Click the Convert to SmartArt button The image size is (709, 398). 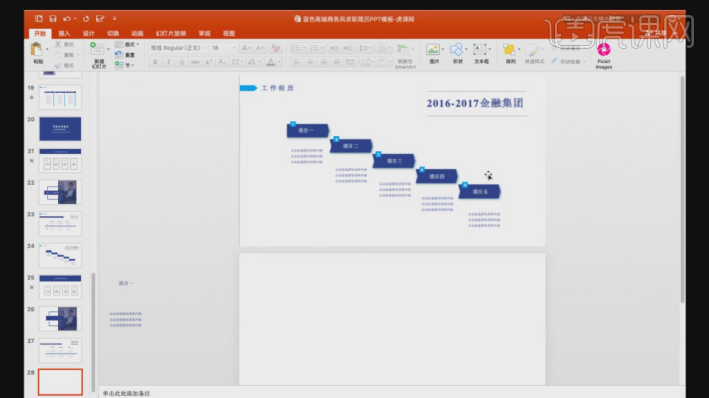(x=404, y=55)
